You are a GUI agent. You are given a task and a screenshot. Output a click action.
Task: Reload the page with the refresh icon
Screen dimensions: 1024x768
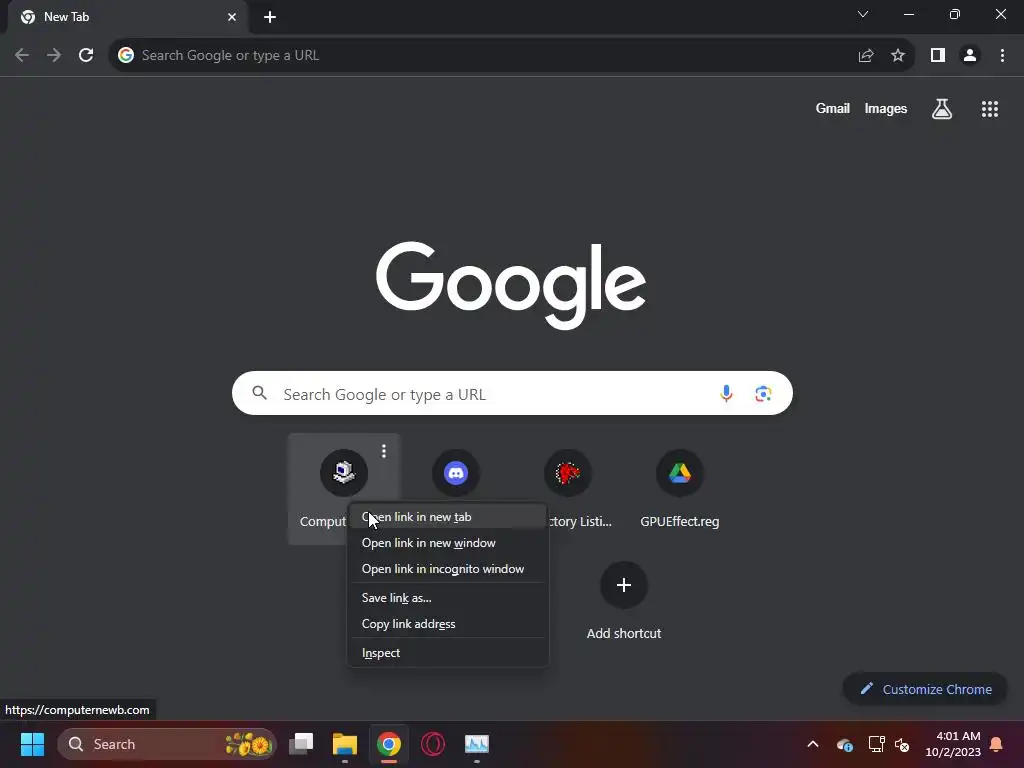click(x=86, y=56)
